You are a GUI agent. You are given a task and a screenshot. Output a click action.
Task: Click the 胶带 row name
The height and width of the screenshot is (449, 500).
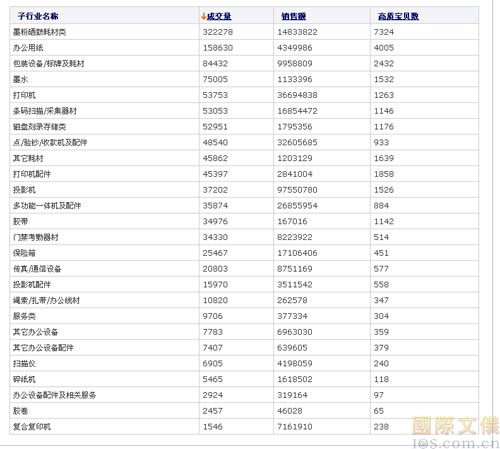20,221
